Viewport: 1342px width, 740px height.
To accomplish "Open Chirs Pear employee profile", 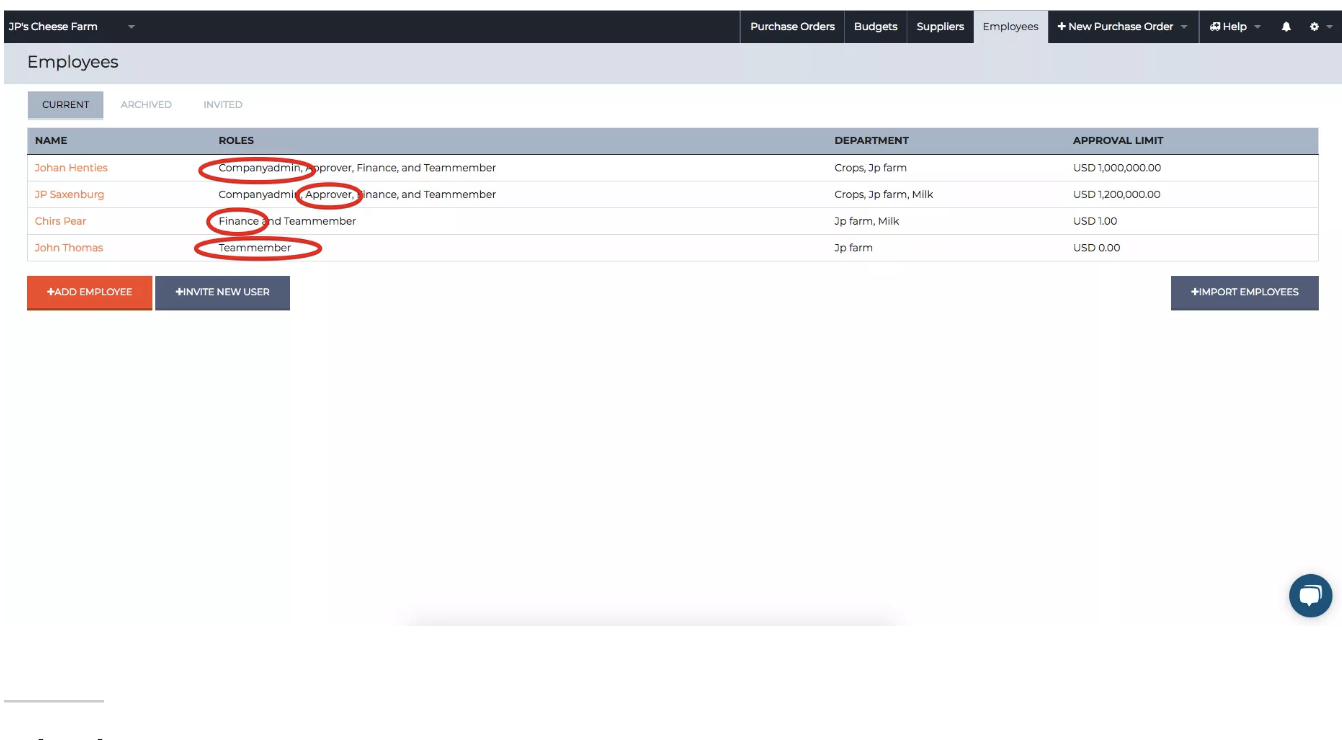I will pos(60,221).
